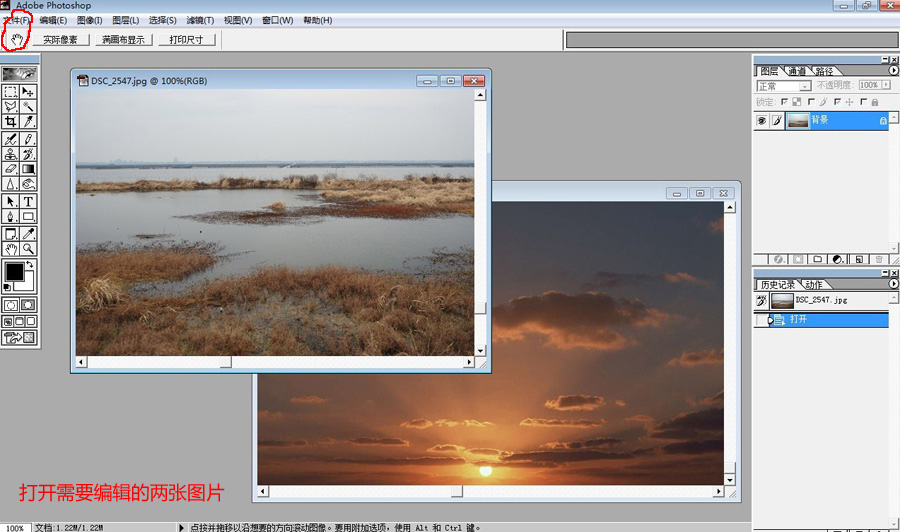Select the History Brush tool
Screen dimensions: 900x532
click(x=28, y=154)
